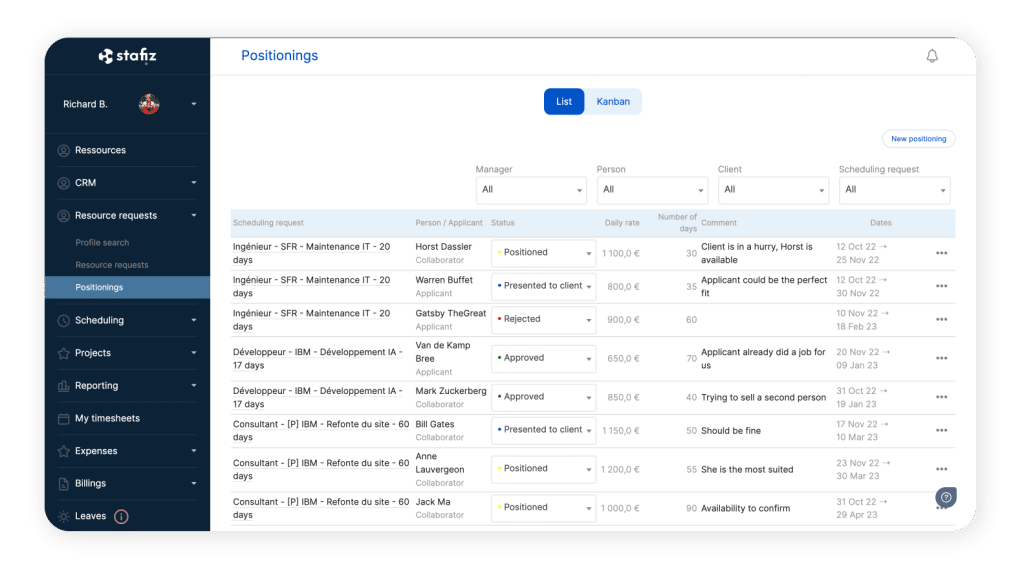Screen dimensions: 1024x568
Task: Click the Dates column header
Action: click(x=880, y=223)
